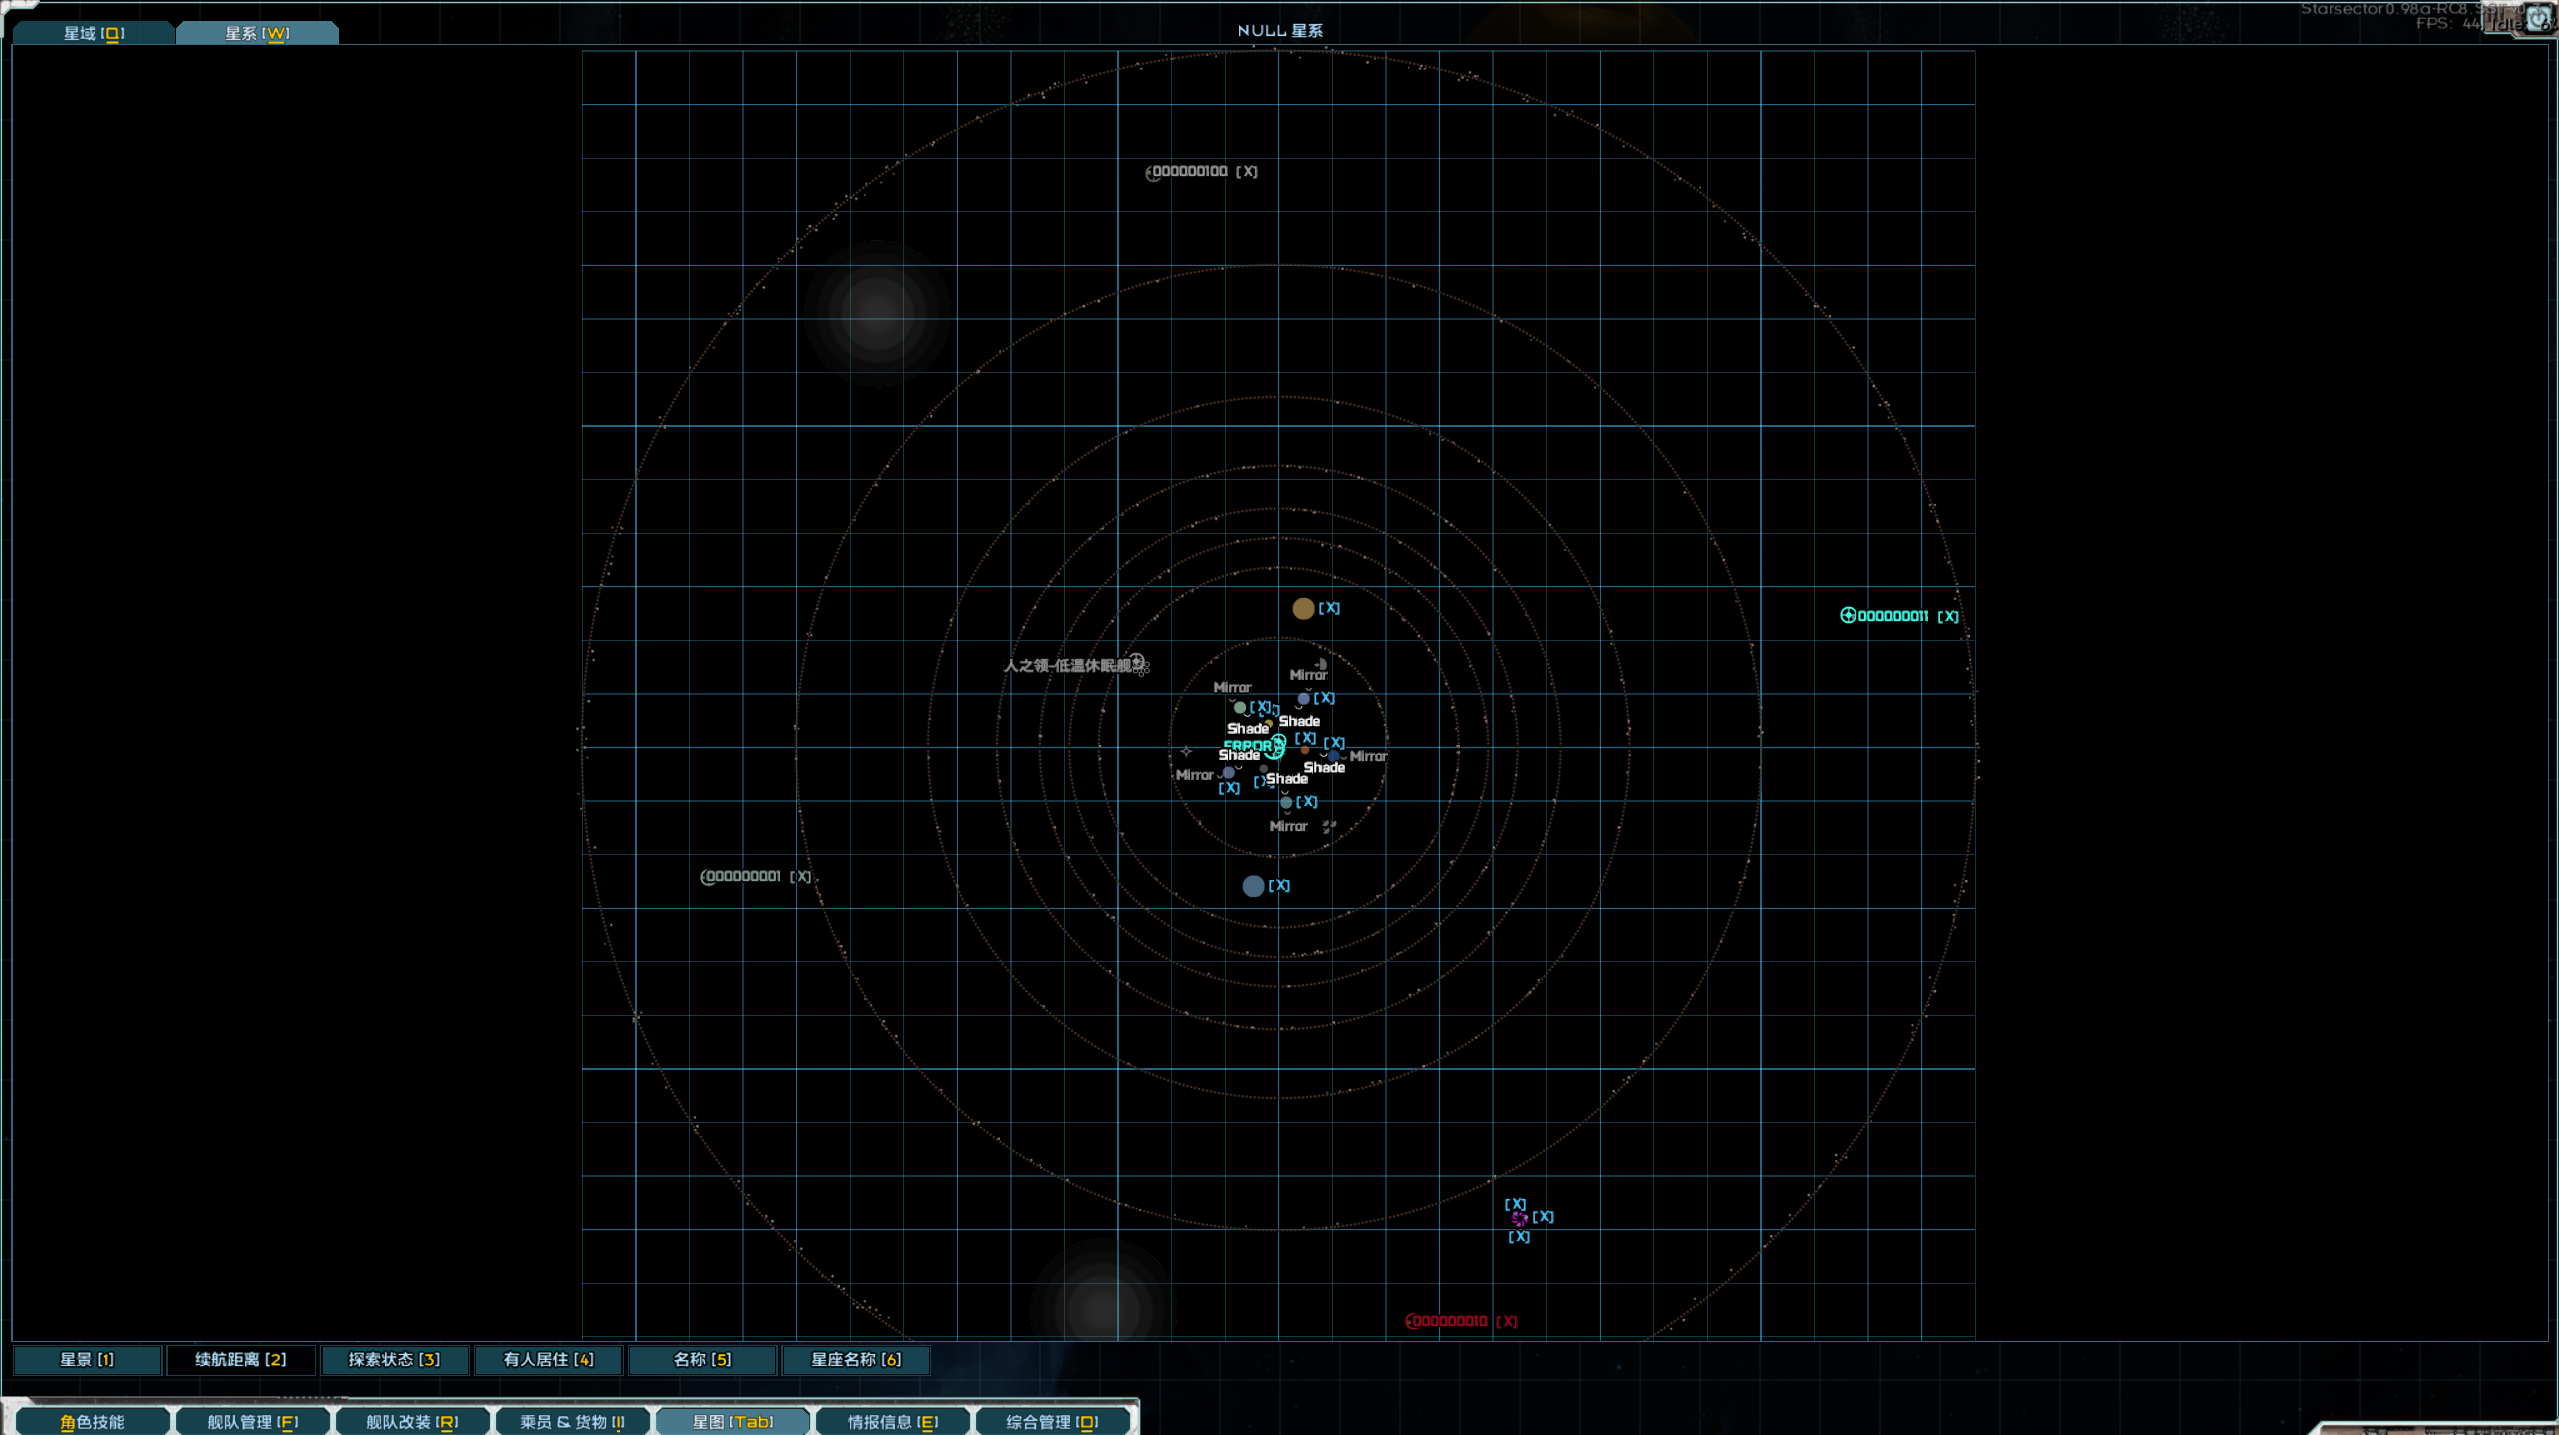
Task: Select the cyan ERROR fleet icon at center
Action: coord(1276,745)
